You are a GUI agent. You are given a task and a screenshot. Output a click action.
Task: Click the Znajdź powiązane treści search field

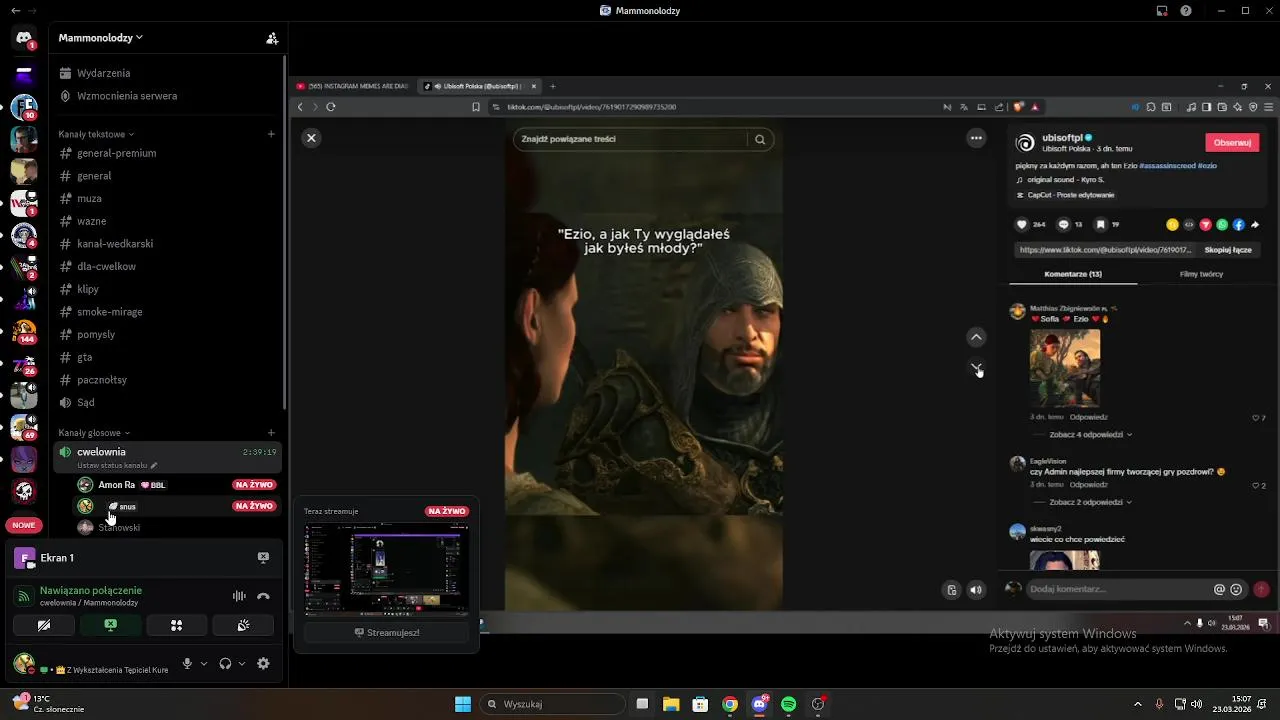[x=630, y=139]
